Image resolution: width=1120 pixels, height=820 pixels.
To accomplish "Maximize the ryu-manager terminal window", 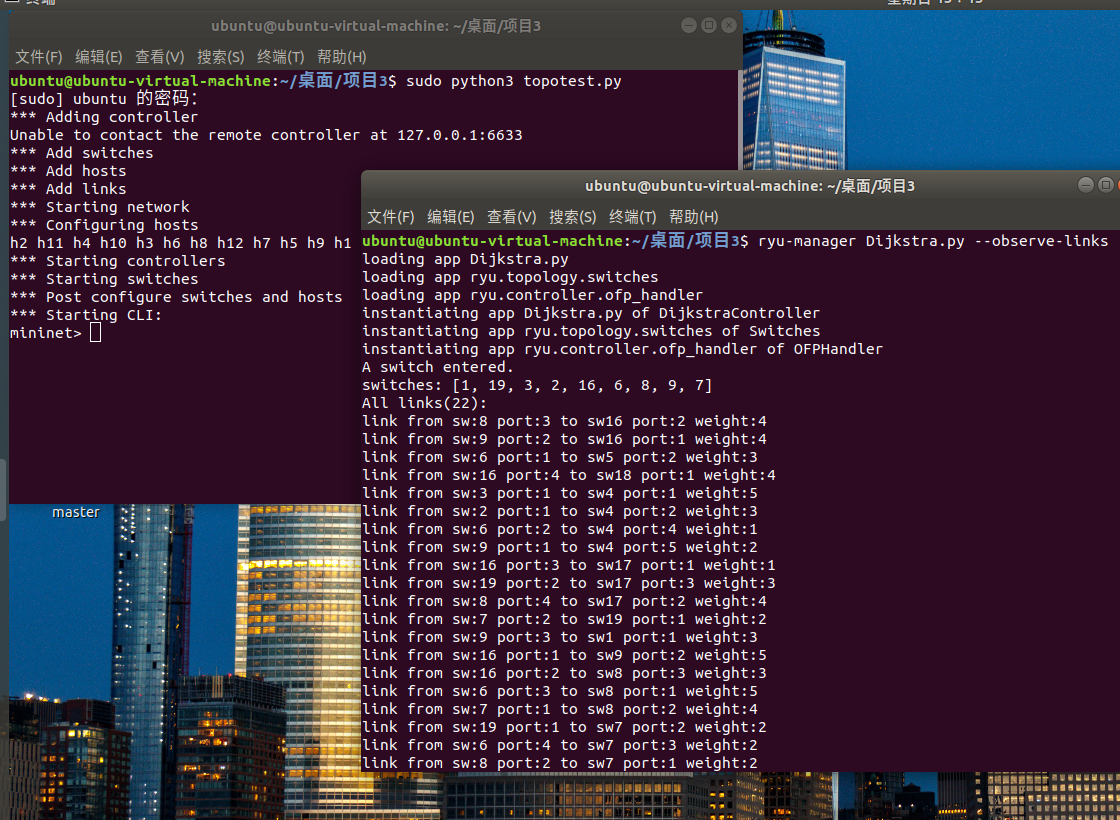I will coord(1106,185).
